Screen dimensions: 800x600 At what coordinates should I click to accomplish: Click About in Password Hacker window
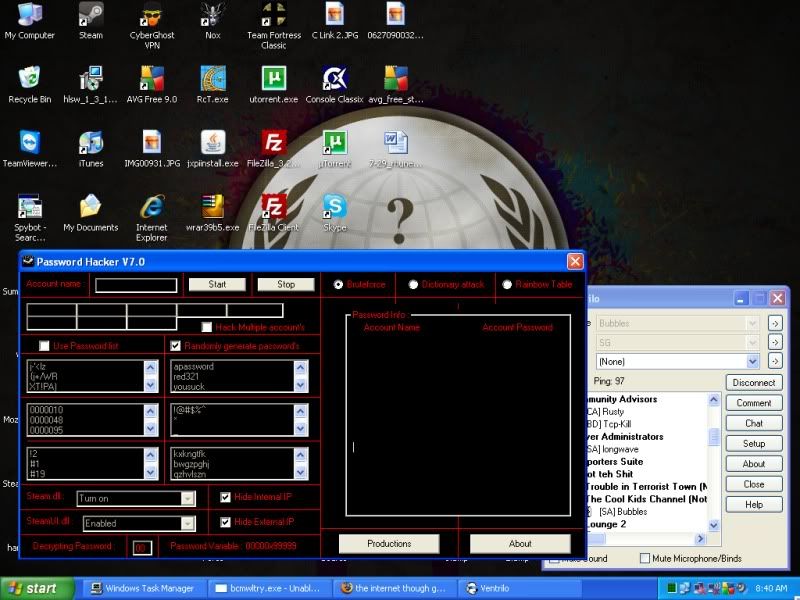(520, 543)
